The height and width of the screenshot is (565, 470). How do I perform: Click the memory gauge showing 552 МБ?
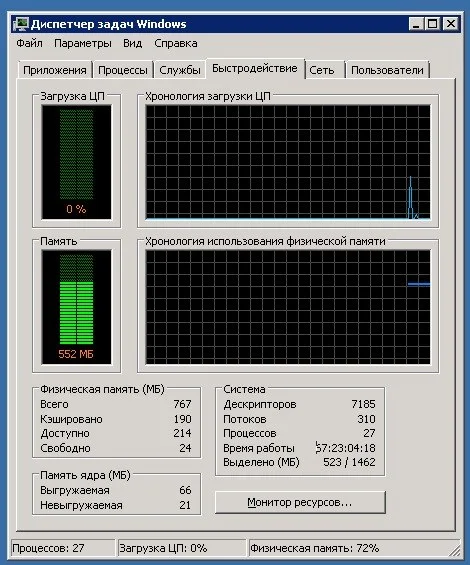click(76, 307)
